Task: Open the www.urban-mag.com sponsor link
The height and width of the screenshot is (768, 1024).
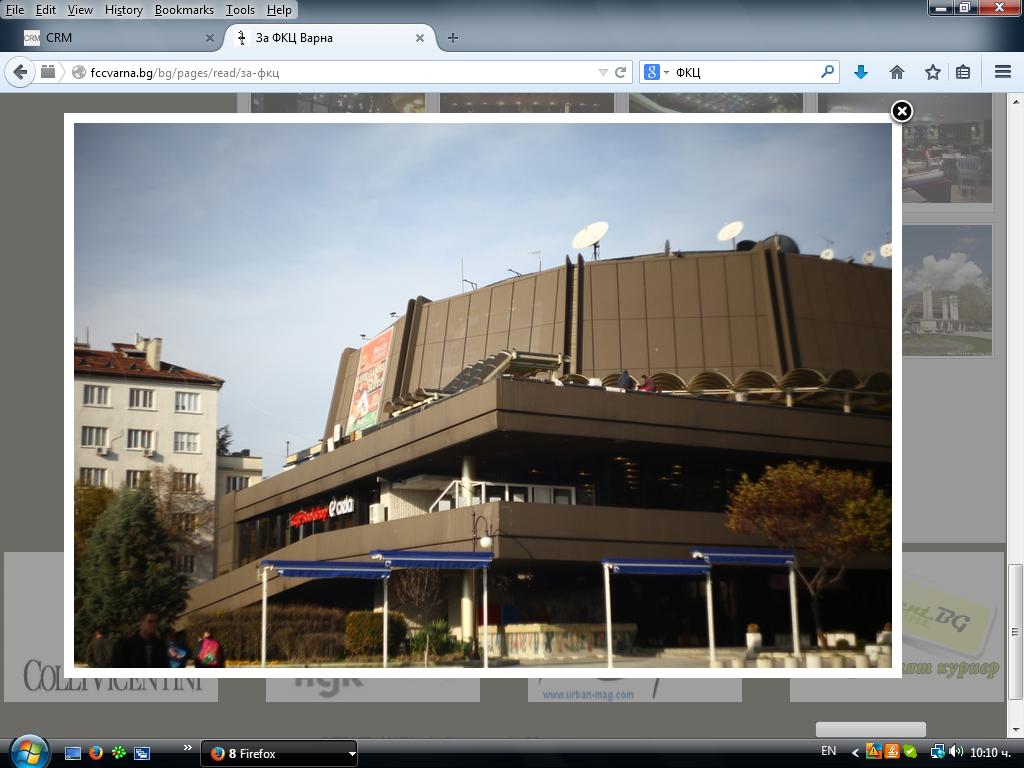Action: (x=588, y=694)
